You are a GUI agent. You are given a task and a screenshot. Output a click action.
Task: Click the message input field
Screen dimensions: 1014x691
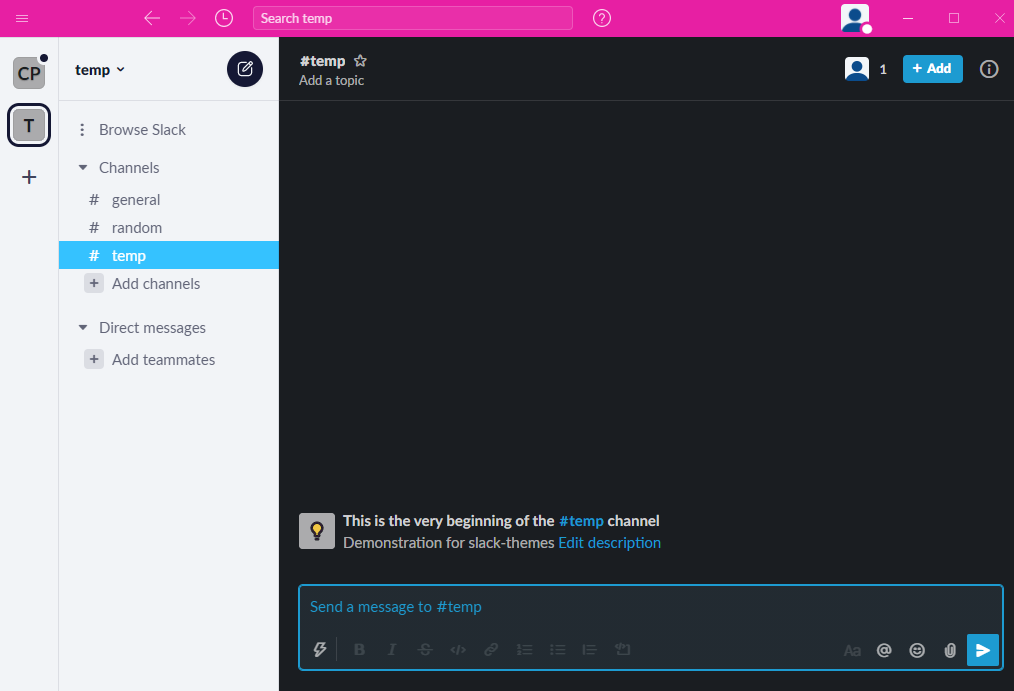point(651,607)
